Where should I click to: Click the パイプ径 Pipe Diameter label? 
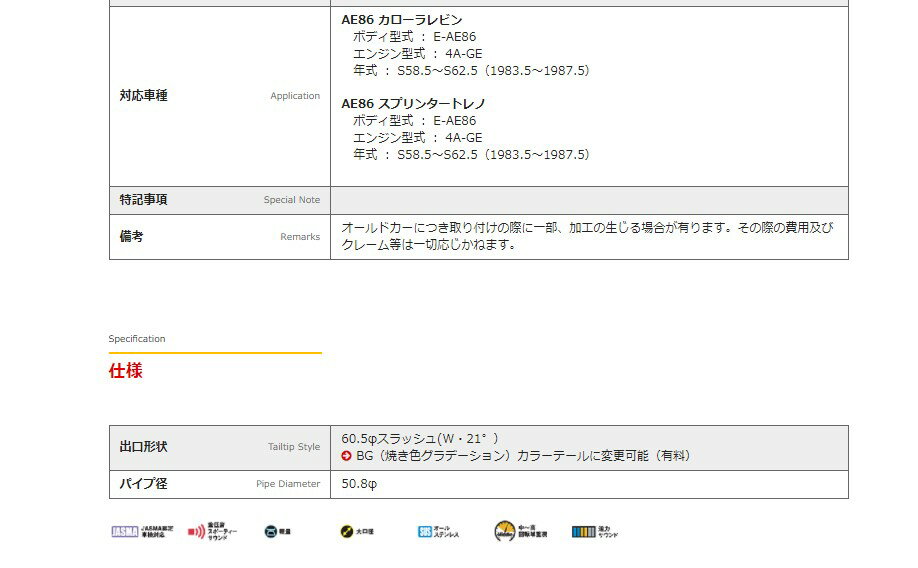[x=143, y=484]
